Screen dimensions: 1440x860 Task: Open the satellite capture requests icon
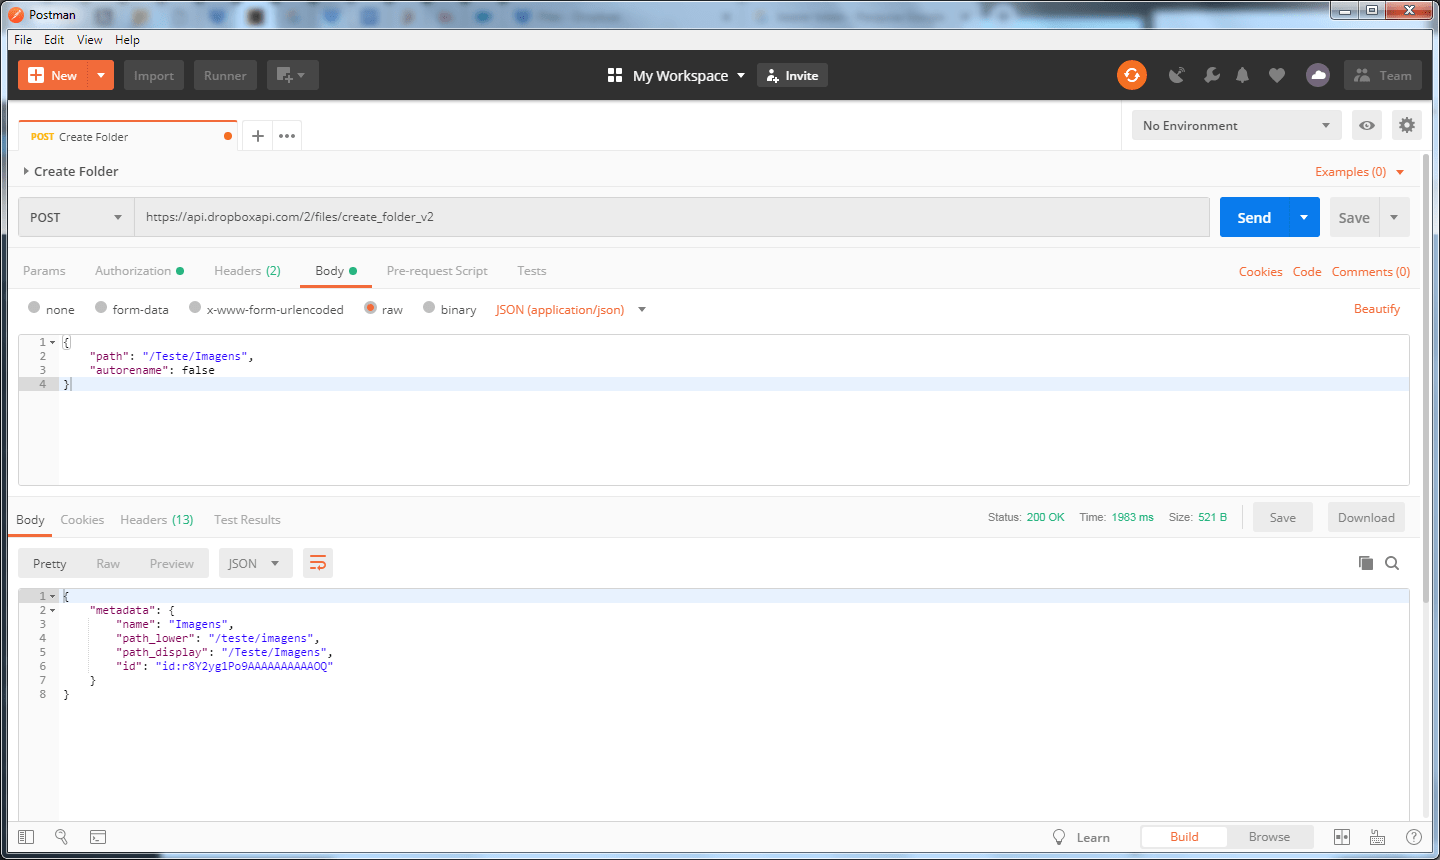pos(1177,75)
